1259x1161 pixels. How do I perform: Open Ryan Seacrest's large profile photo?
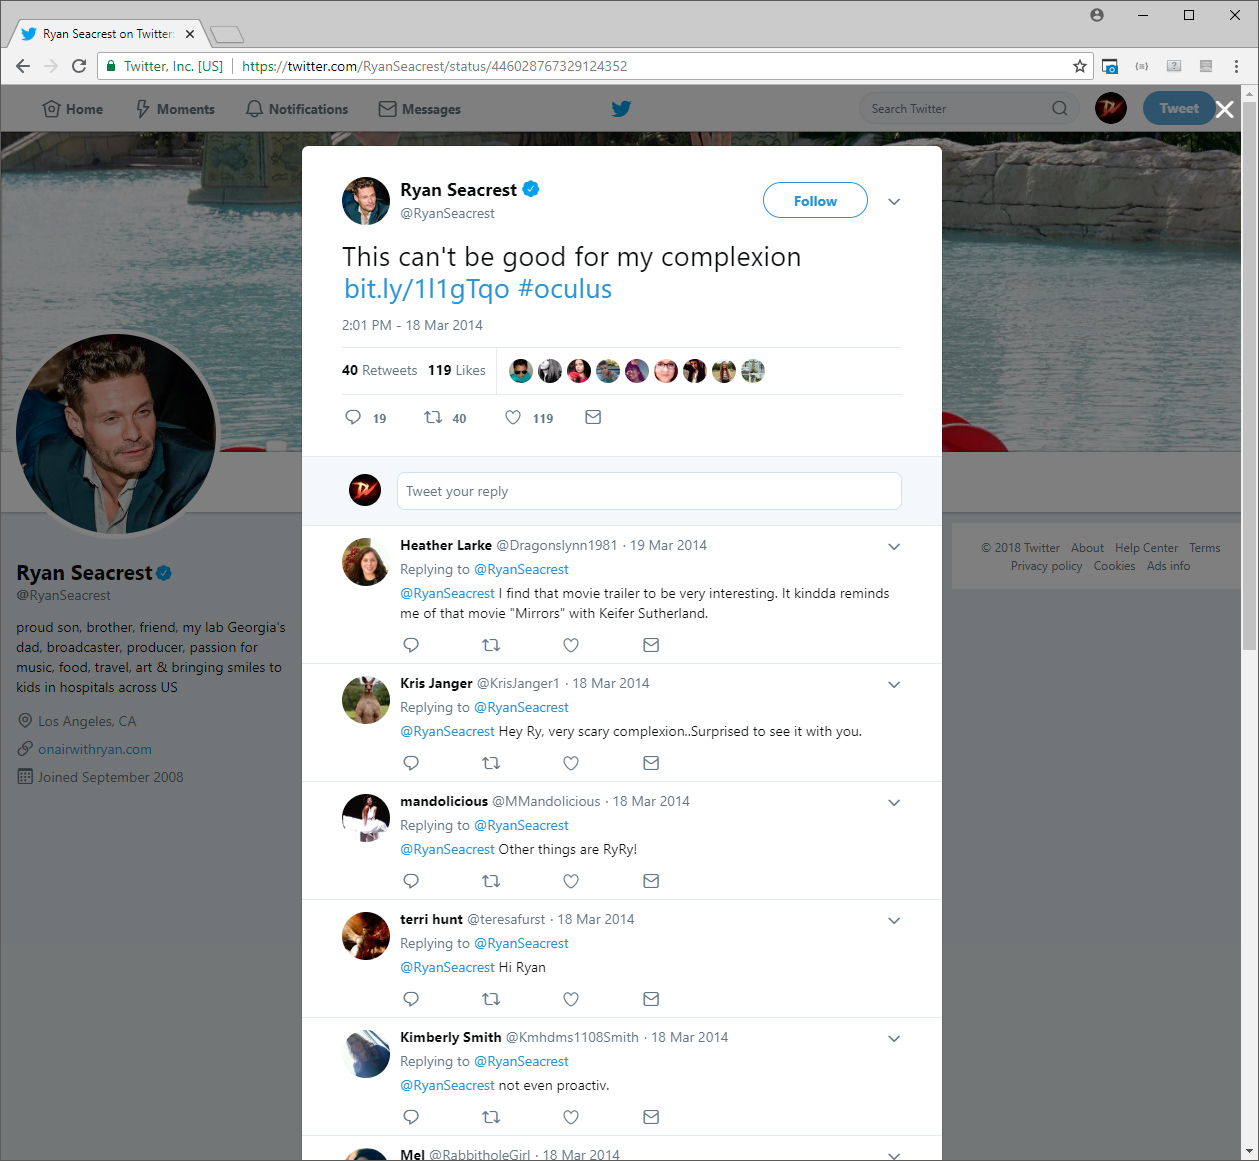point(116,434)
